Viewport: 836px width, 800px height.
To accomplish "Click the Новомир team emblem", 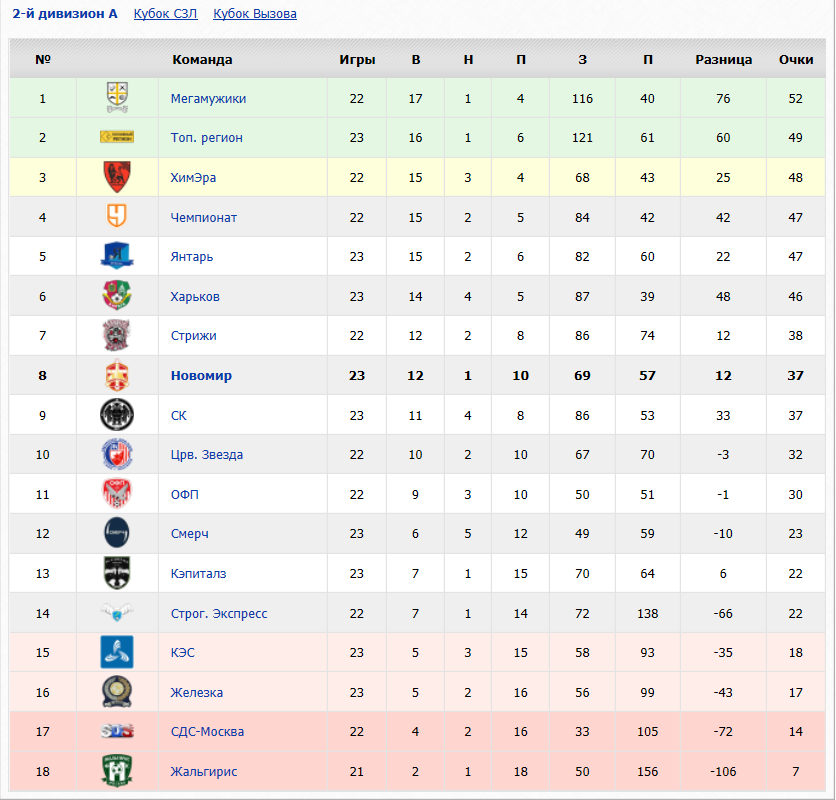I will tap(117, 375).
